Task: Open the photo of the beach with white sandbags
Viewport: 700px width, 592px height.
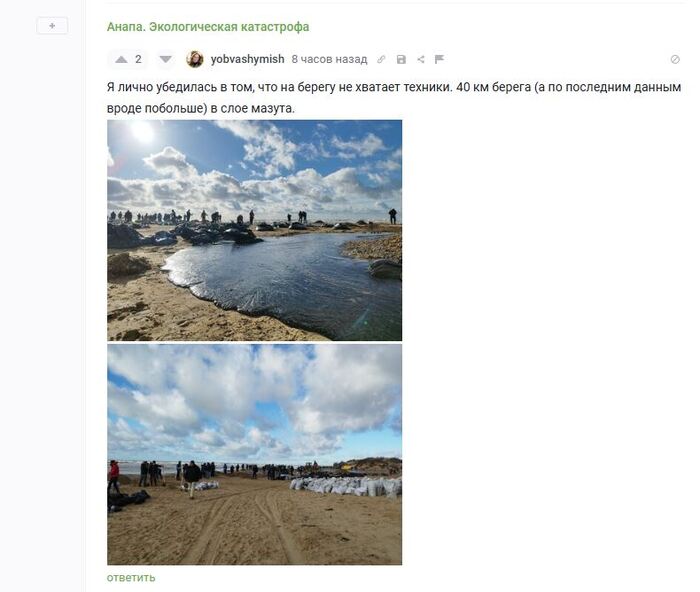Action: click(x=254, y=454)
